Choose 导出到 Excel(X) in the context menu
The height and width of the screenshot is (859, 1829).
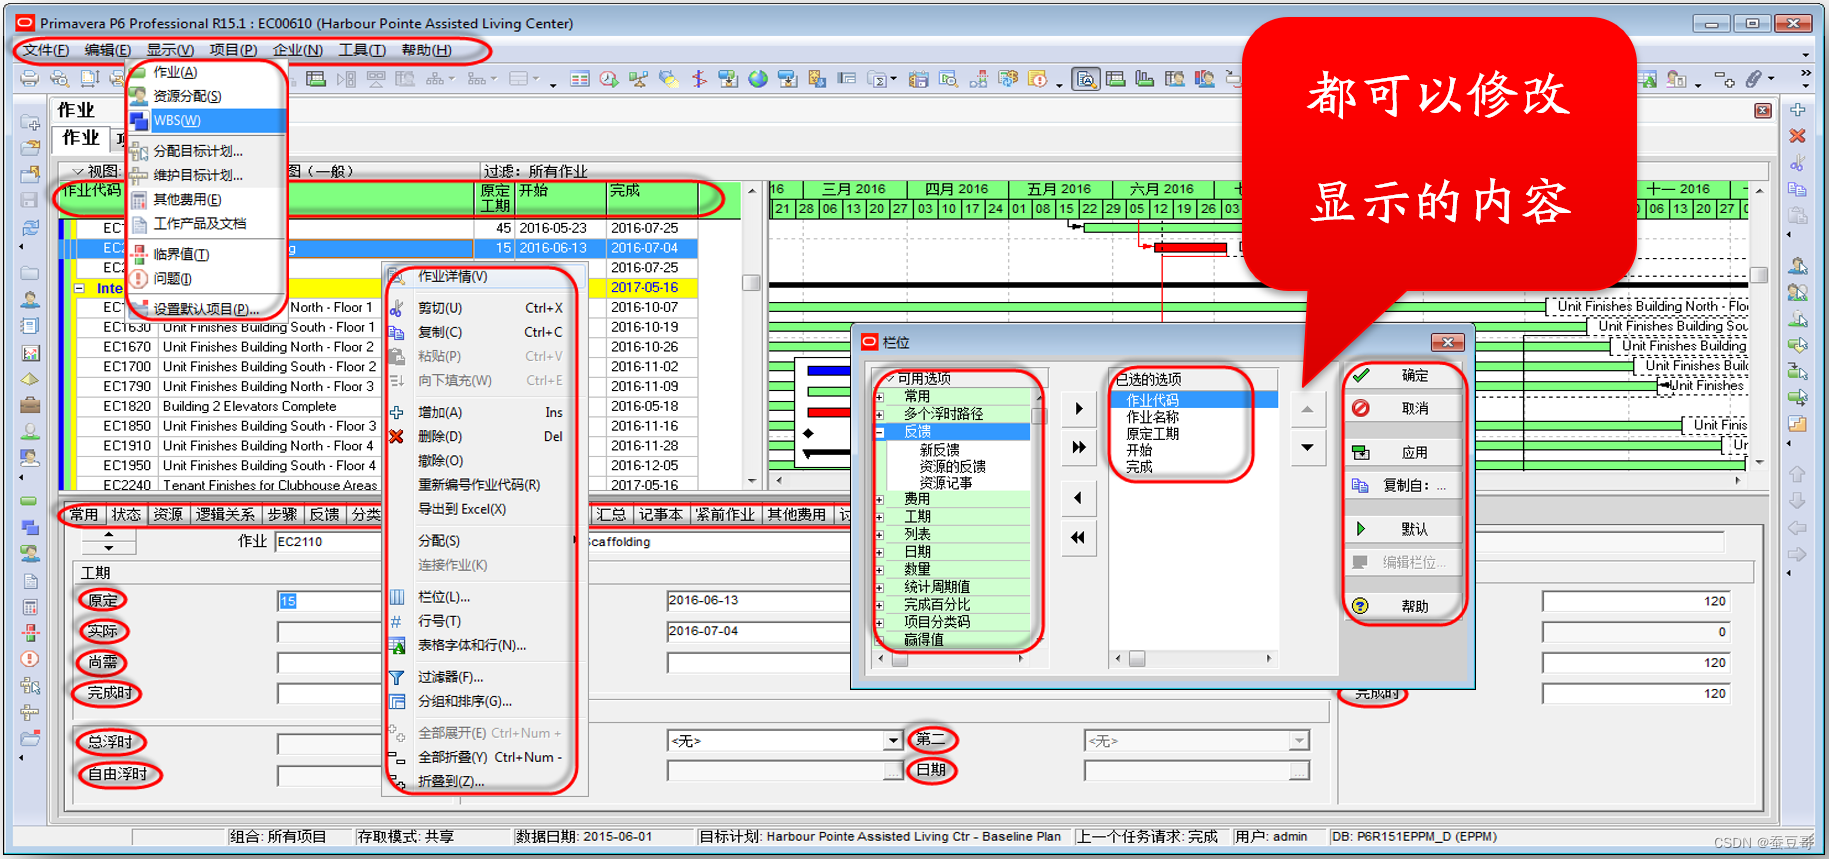tap(462, 509)
